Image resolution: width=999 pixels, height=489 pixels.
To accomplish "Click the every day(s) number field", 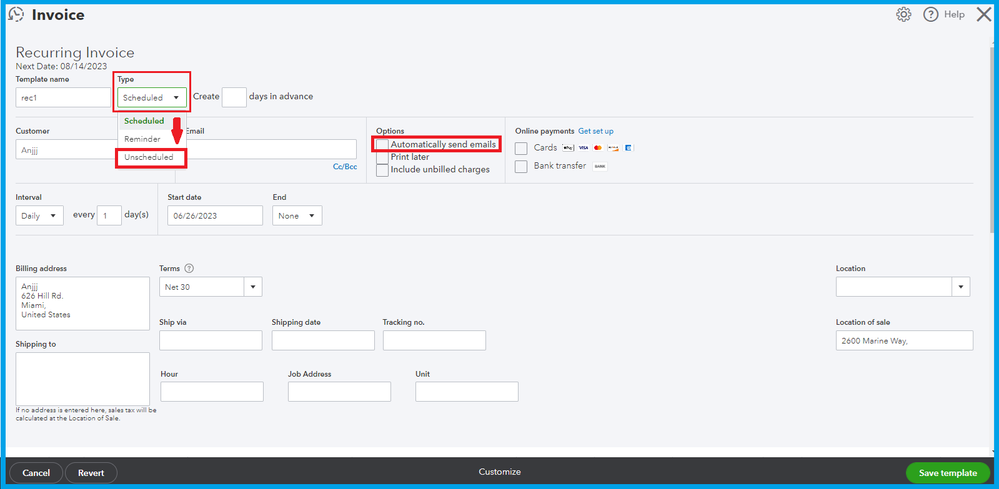I will (x=110, y=215).
